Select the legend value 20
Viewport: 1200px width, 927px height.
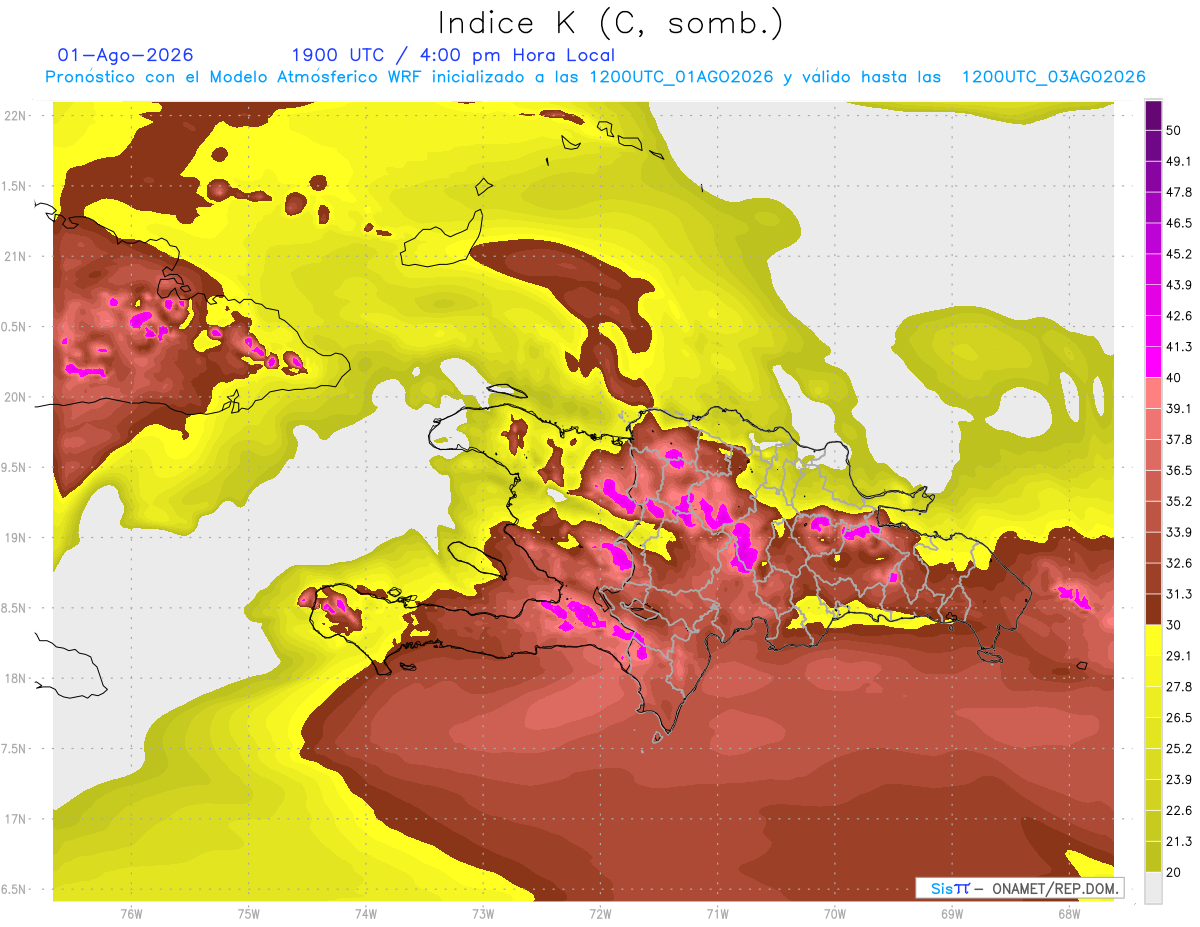1174,872
